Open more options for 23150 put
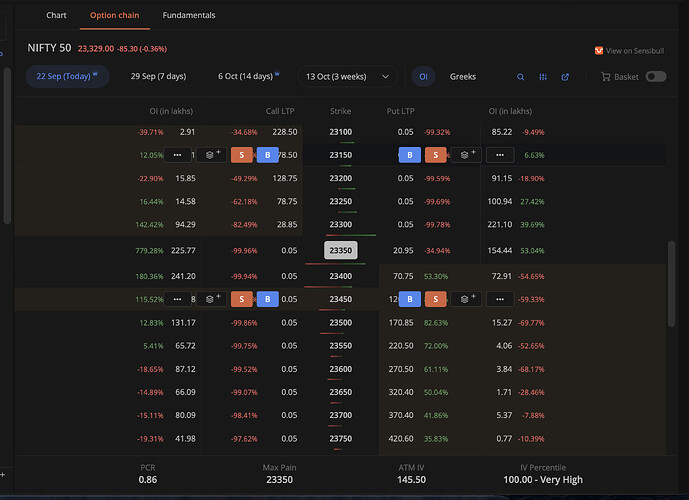The height and width of the screenshot is (500, 689). pyautogui.click(x=500, y=155)
